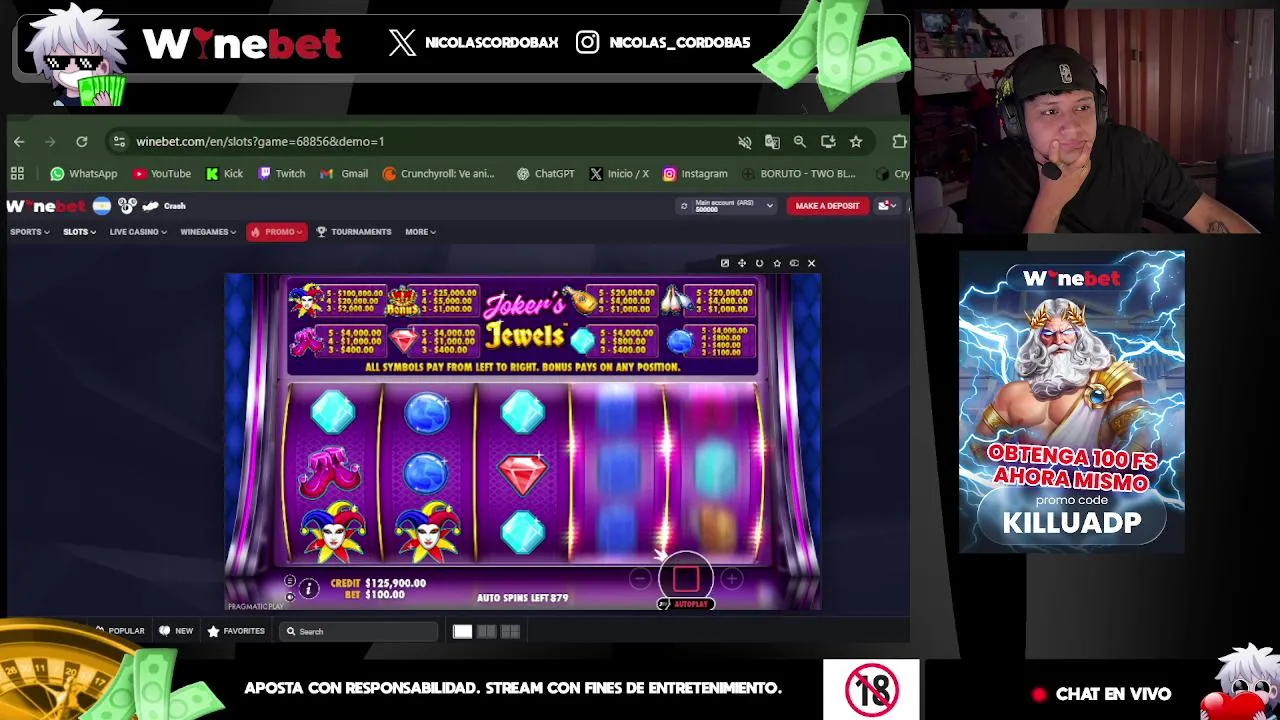
Task: Open the zoom magnifier icon in address bar
Action: [800, 142]
